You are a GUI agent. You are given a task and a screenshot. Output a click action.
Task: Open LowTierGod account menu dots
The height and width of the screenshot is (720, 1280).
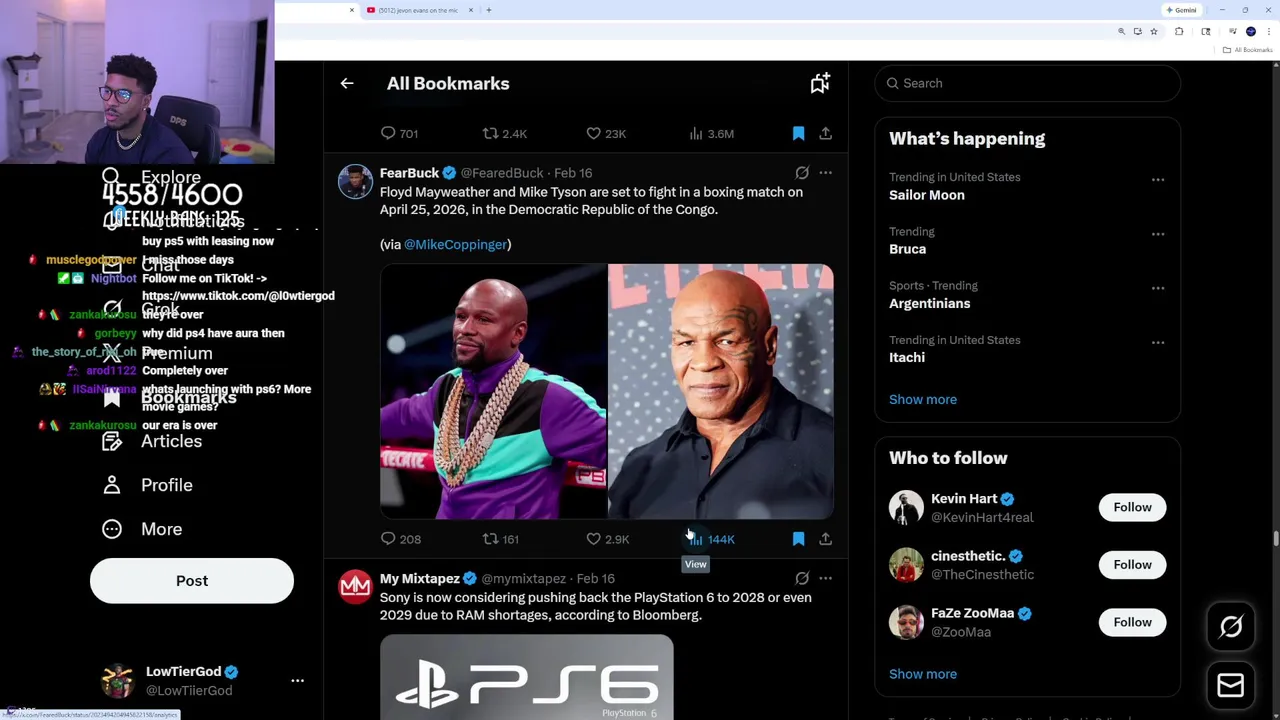point(297,681)
